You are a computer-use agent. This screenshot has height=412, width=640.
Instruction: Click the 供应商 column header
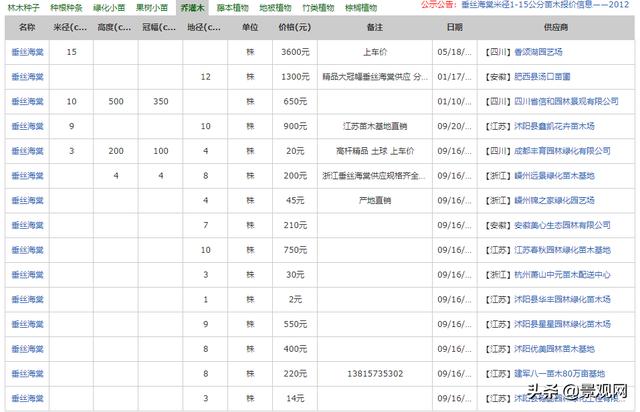pos(556,27)
